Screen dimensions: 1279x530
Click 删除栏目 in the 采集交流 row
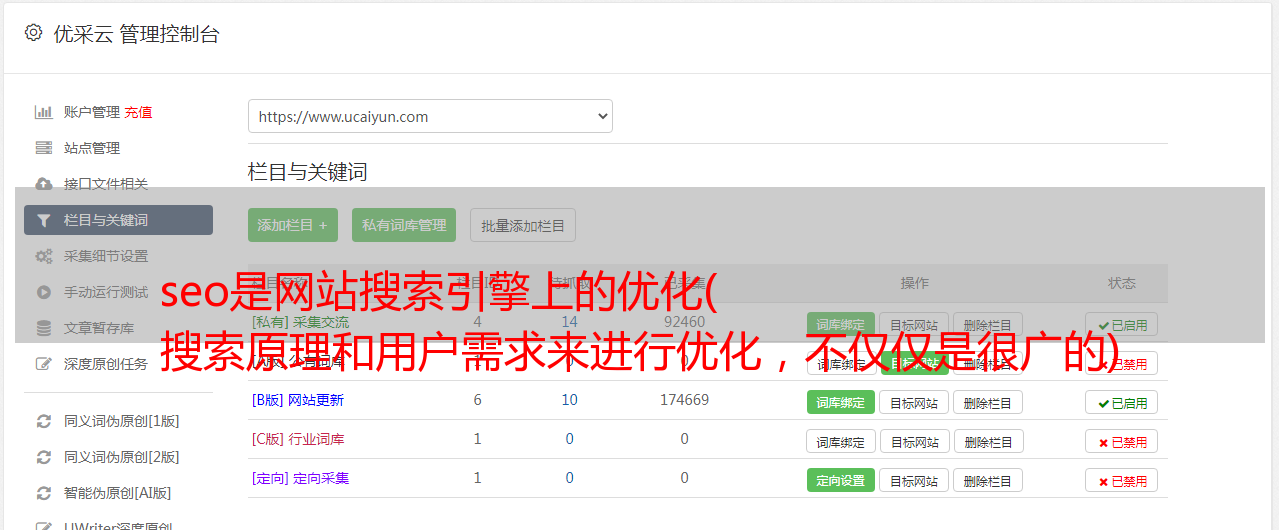(x=988, y=324)
